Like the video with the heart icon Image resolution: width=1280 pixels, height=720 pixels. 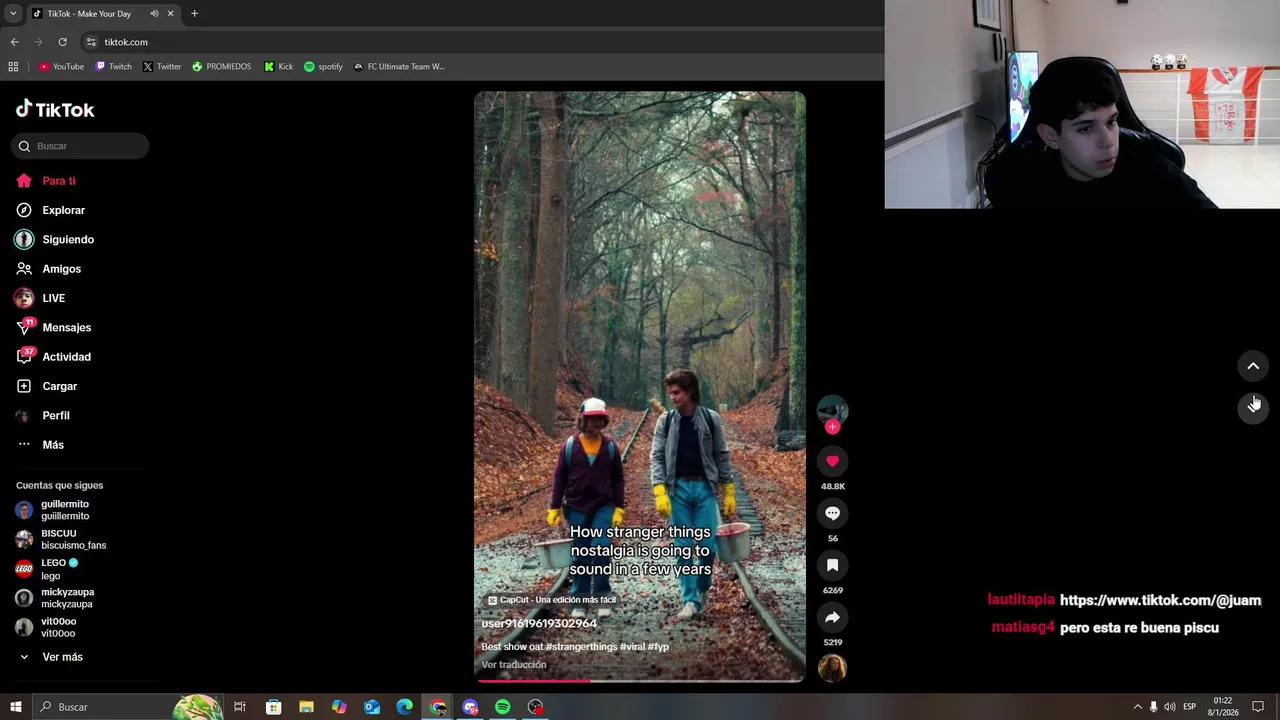tap(832, 461)
